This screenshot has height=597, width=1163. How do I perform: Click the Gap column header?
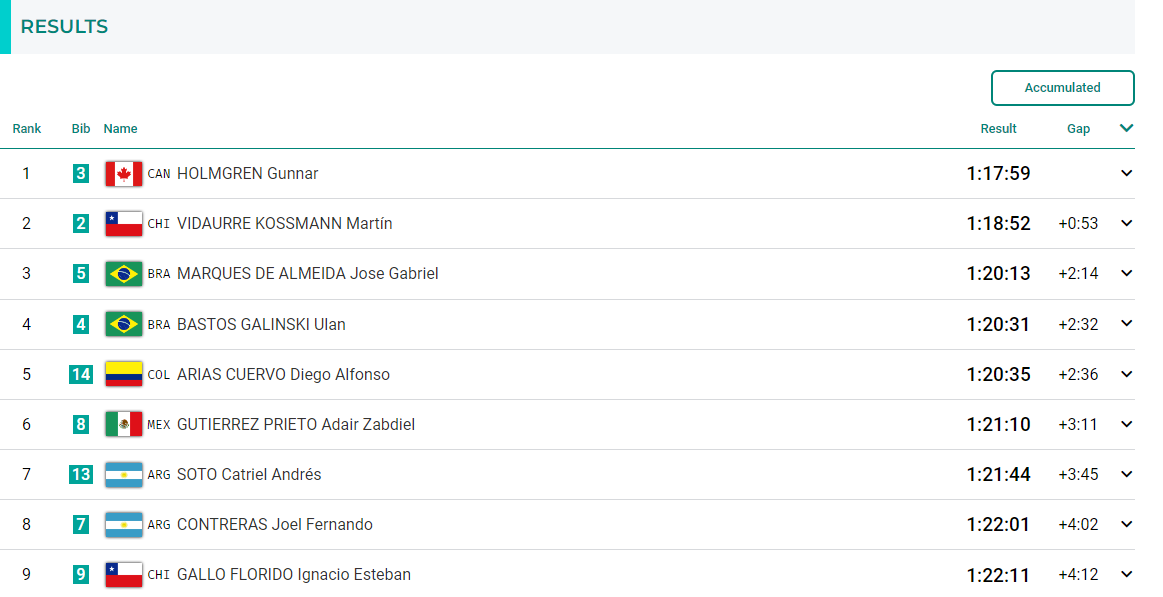tap(1078, 129)
